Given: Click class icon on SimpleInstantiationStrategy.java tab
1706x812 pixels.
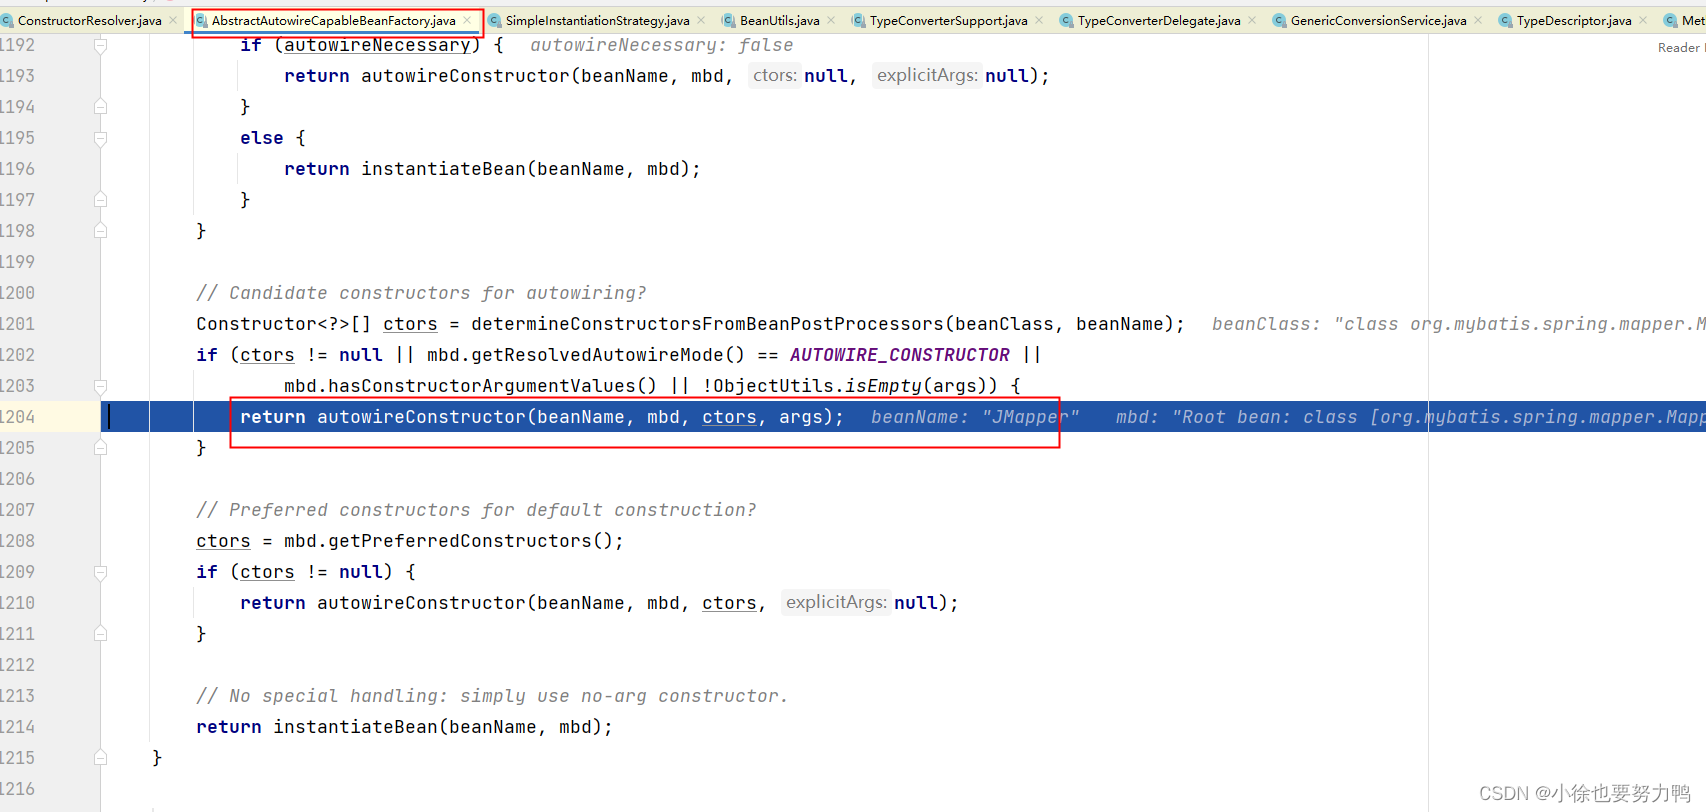Looking at the screenshot, I should pos(494,20).
